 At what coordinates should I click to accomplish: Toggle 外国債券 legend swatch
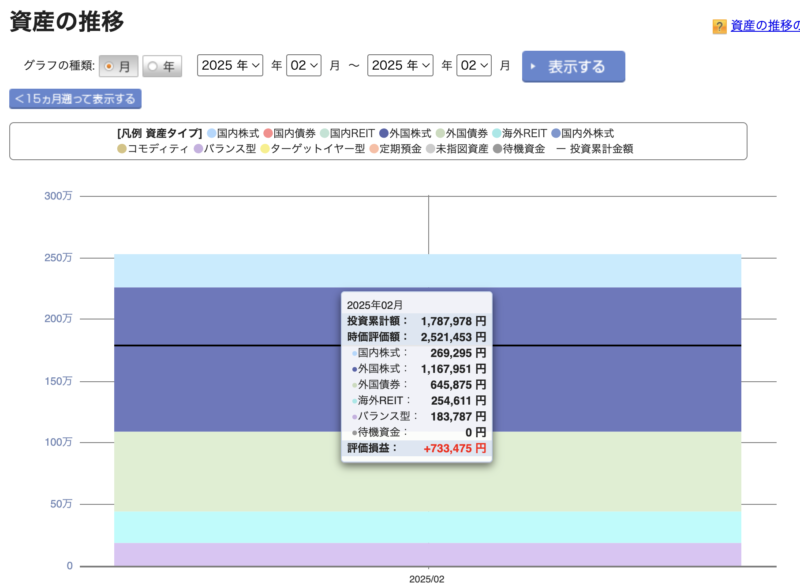[440, 134]
